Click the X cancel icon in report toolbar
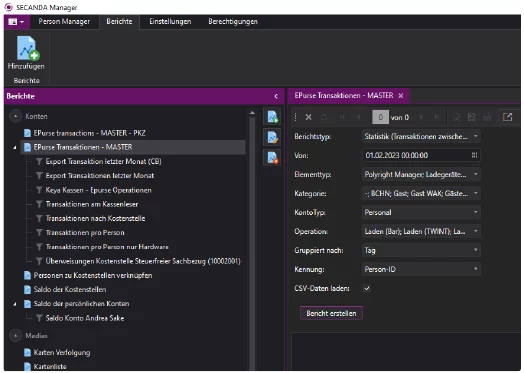Screen dimensions: 524x373 tap(308, 117)
